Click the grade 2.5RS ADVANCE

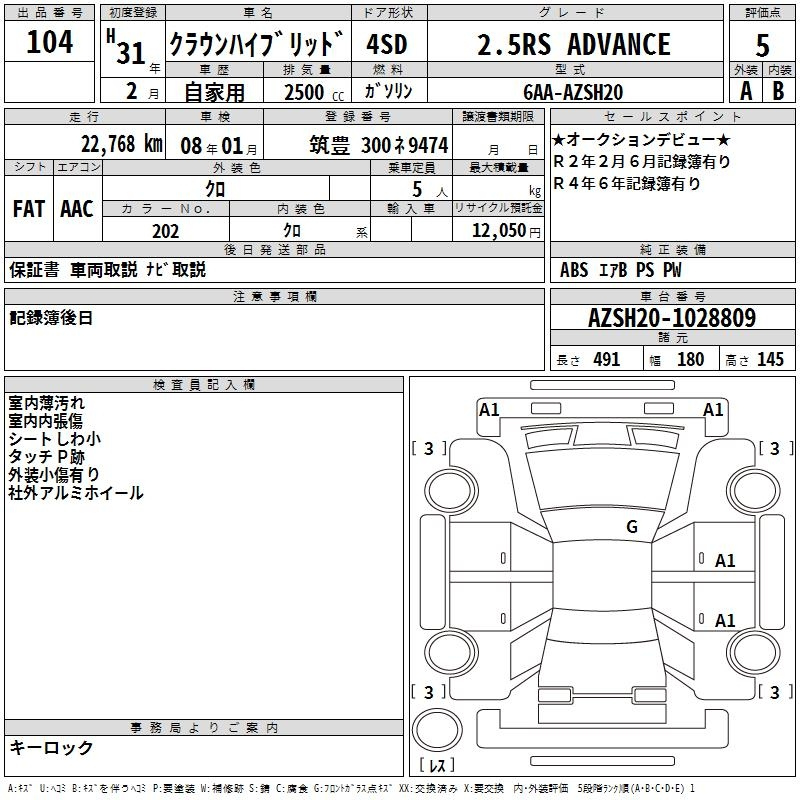pos(574,44)
